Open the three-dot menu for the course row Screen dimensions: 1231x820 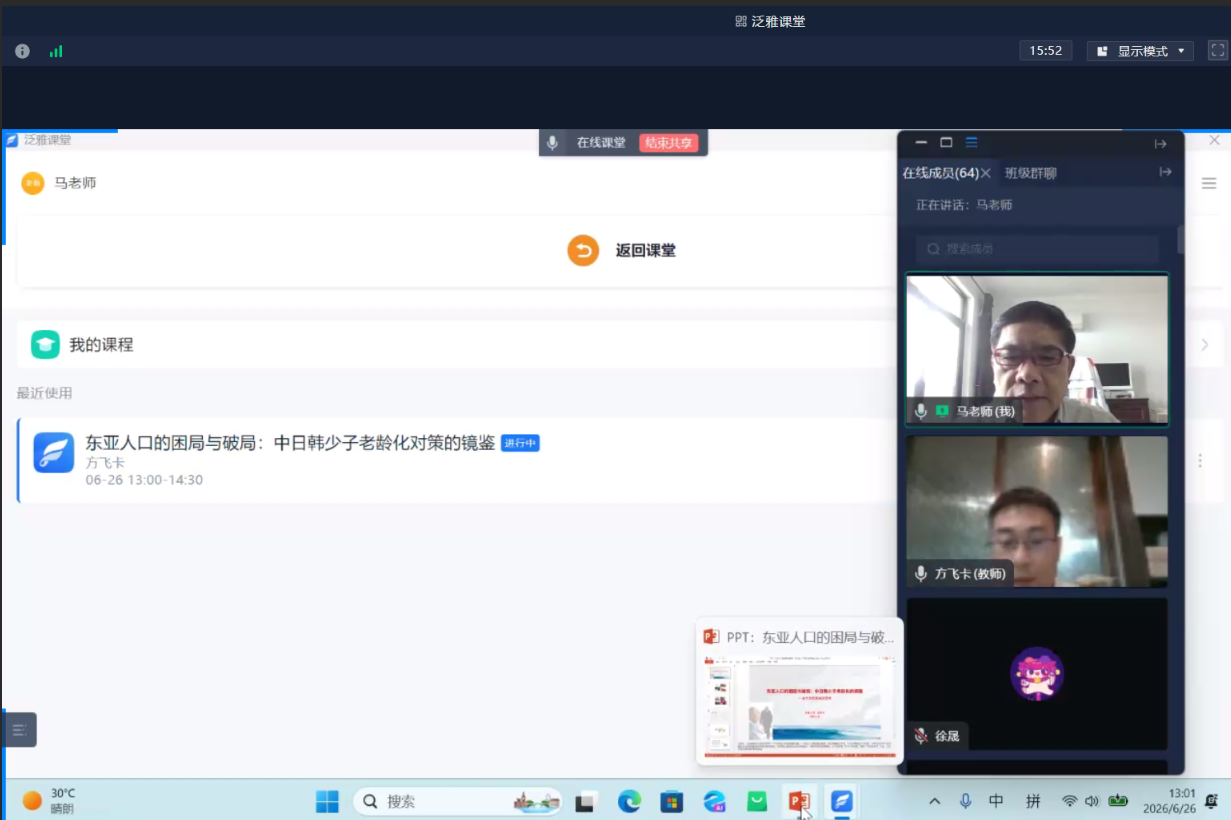tap(1200, 461)
